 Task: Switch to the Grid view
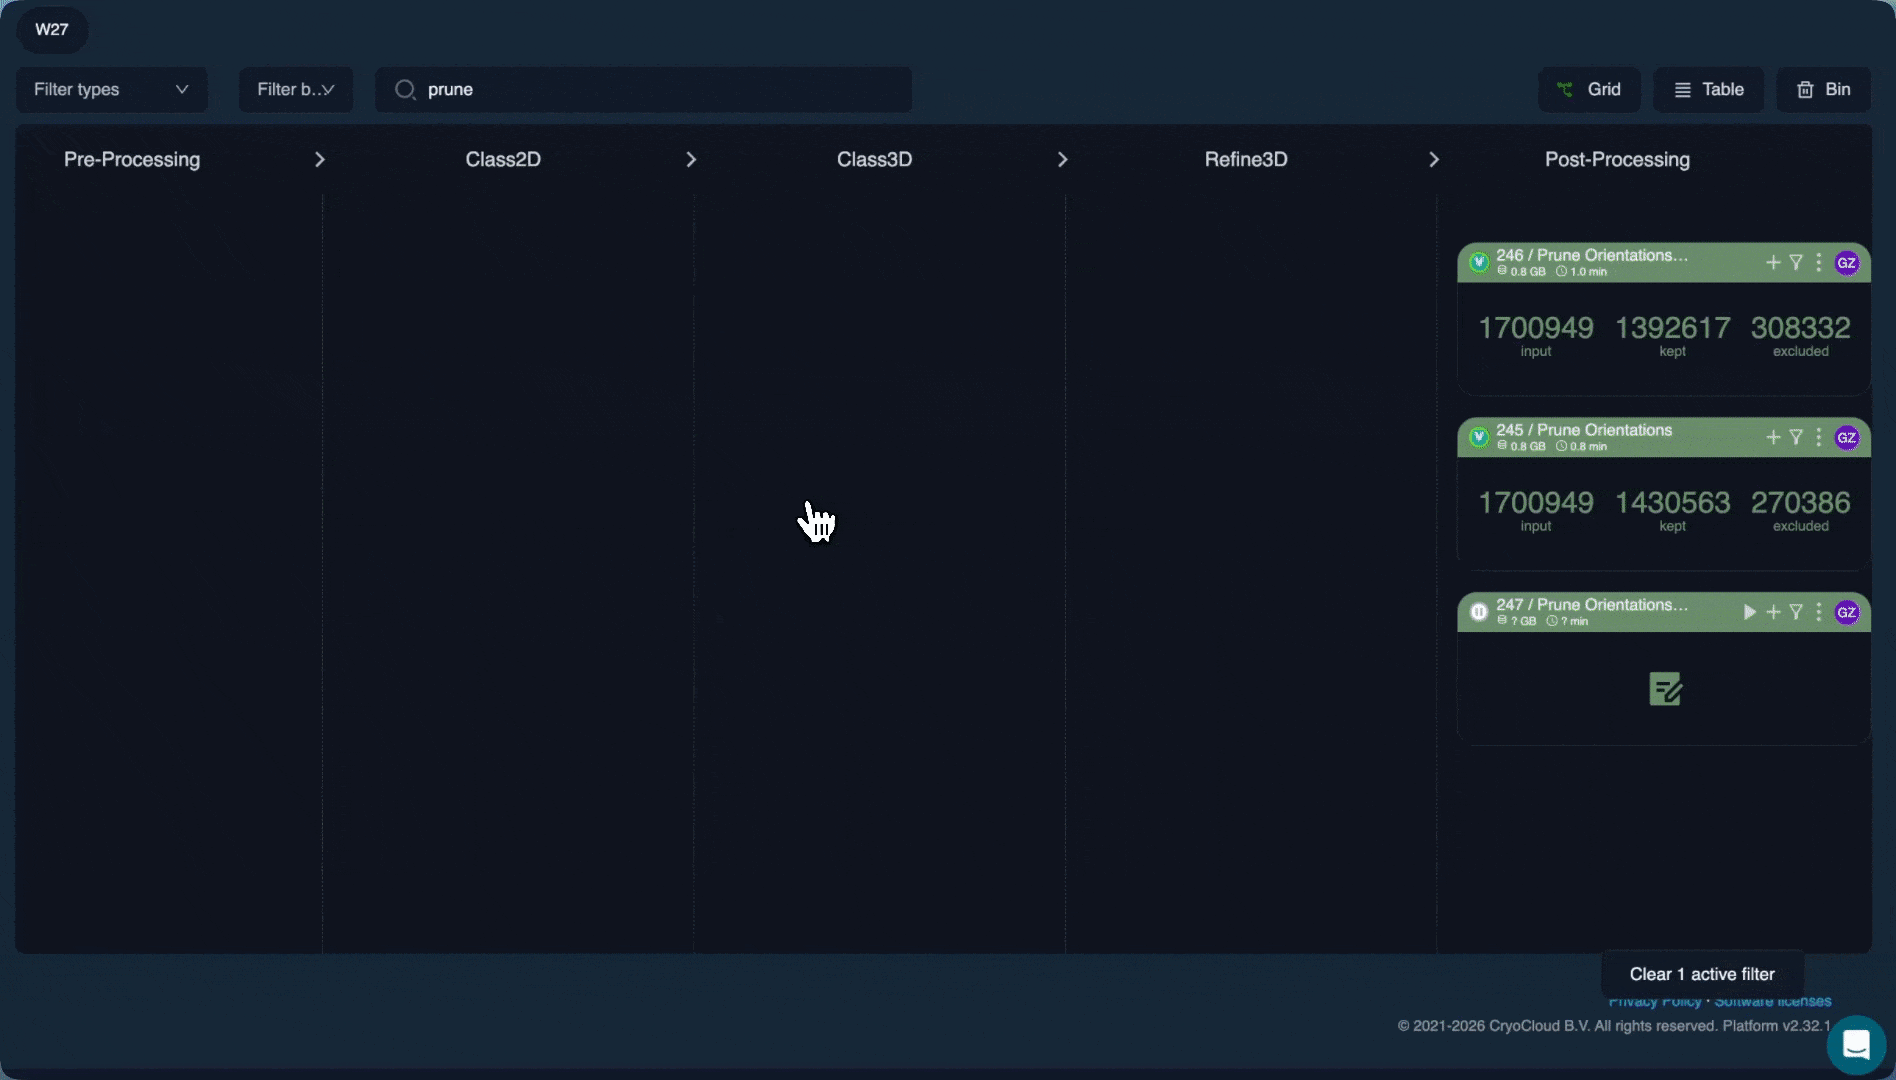click(1589, 90)
